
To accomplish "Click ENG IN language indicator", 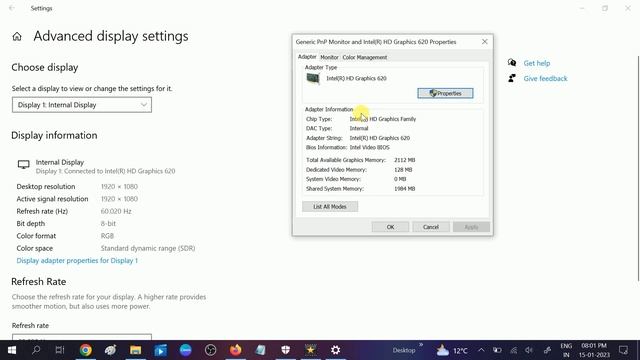I will [x=566, y=350].
